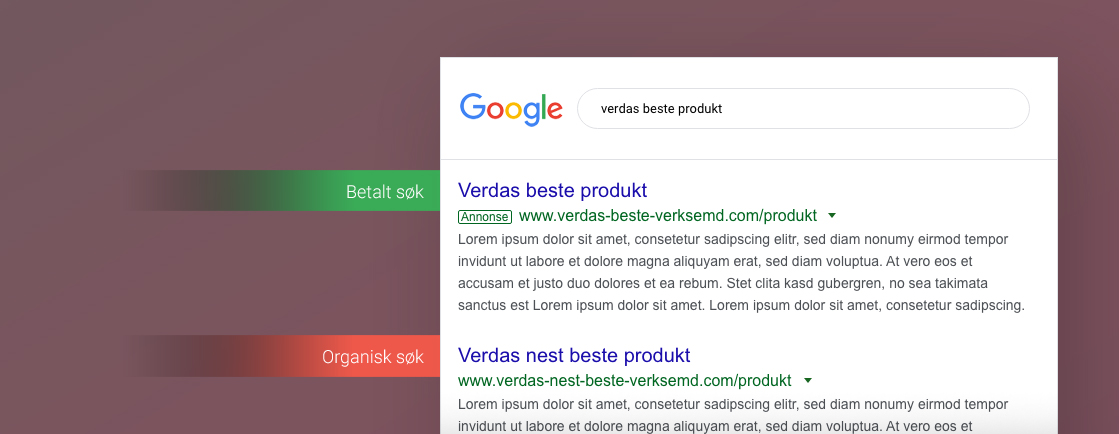Open the Verdas beste produkt ad title

click(552, 190)
